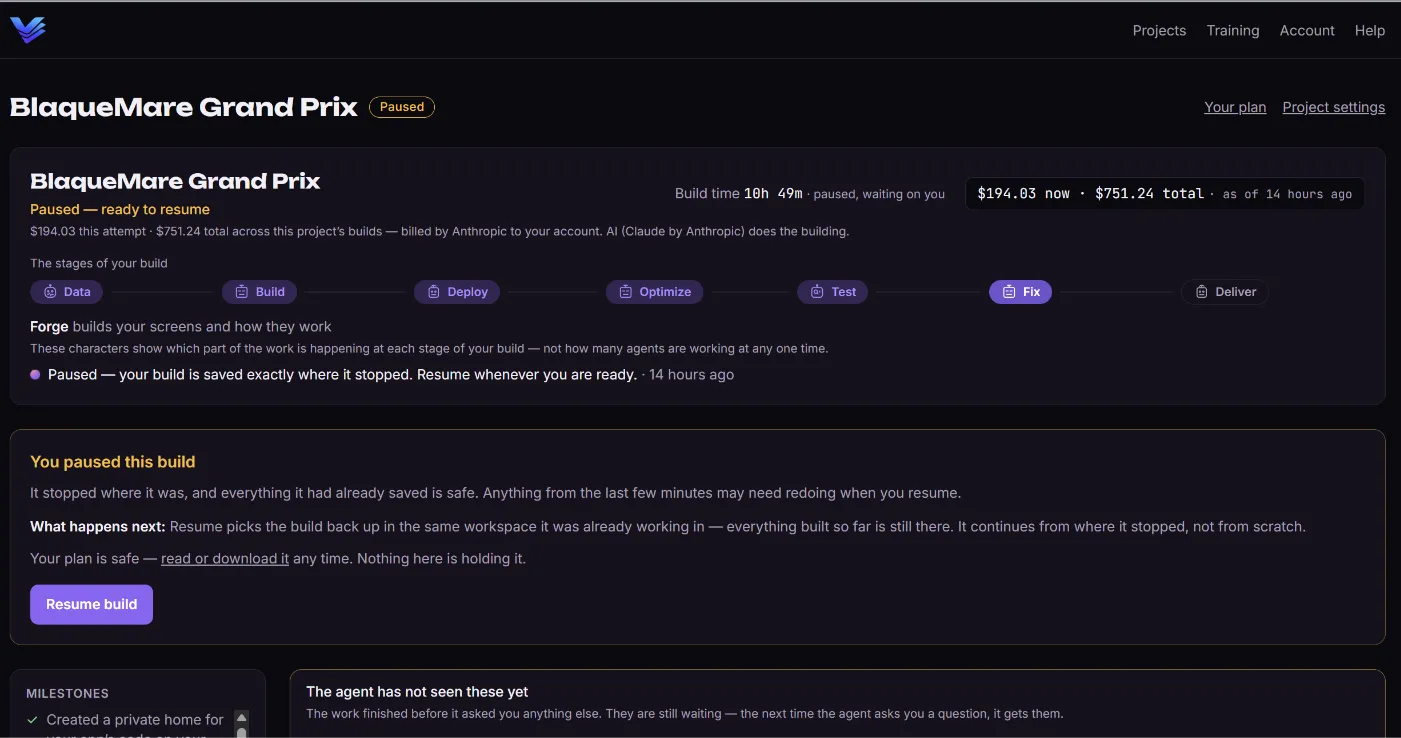1401x738 pixels.
Task: Click the app logo in the header
Action: pyautogui.click(x=28, y=30)
